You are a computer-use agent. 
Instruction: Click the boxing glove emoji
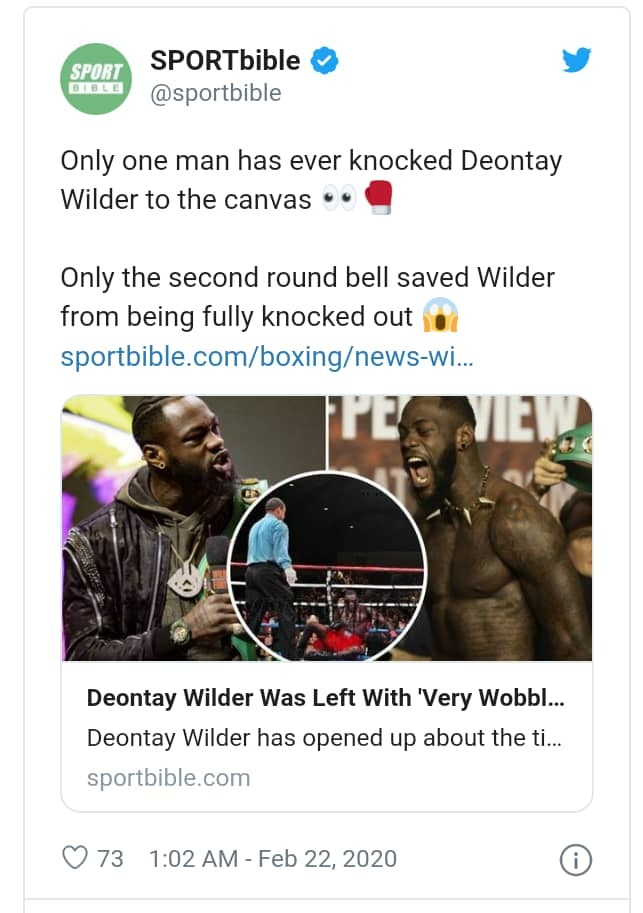(x=379, y=197)
